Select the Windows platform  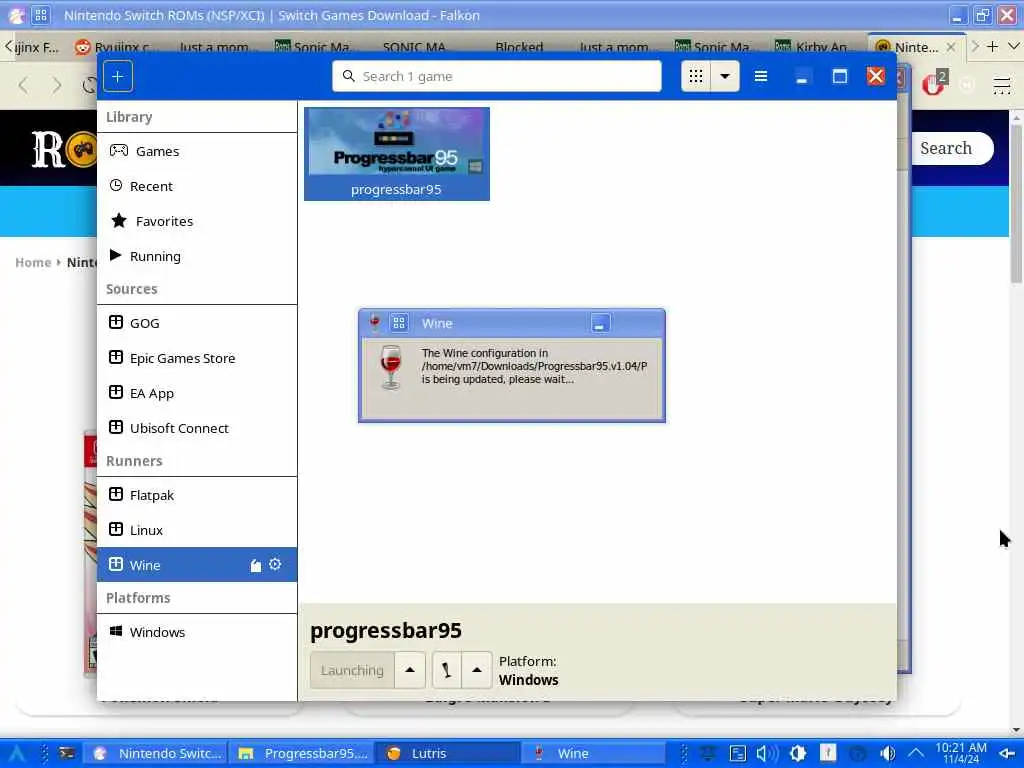197,632
